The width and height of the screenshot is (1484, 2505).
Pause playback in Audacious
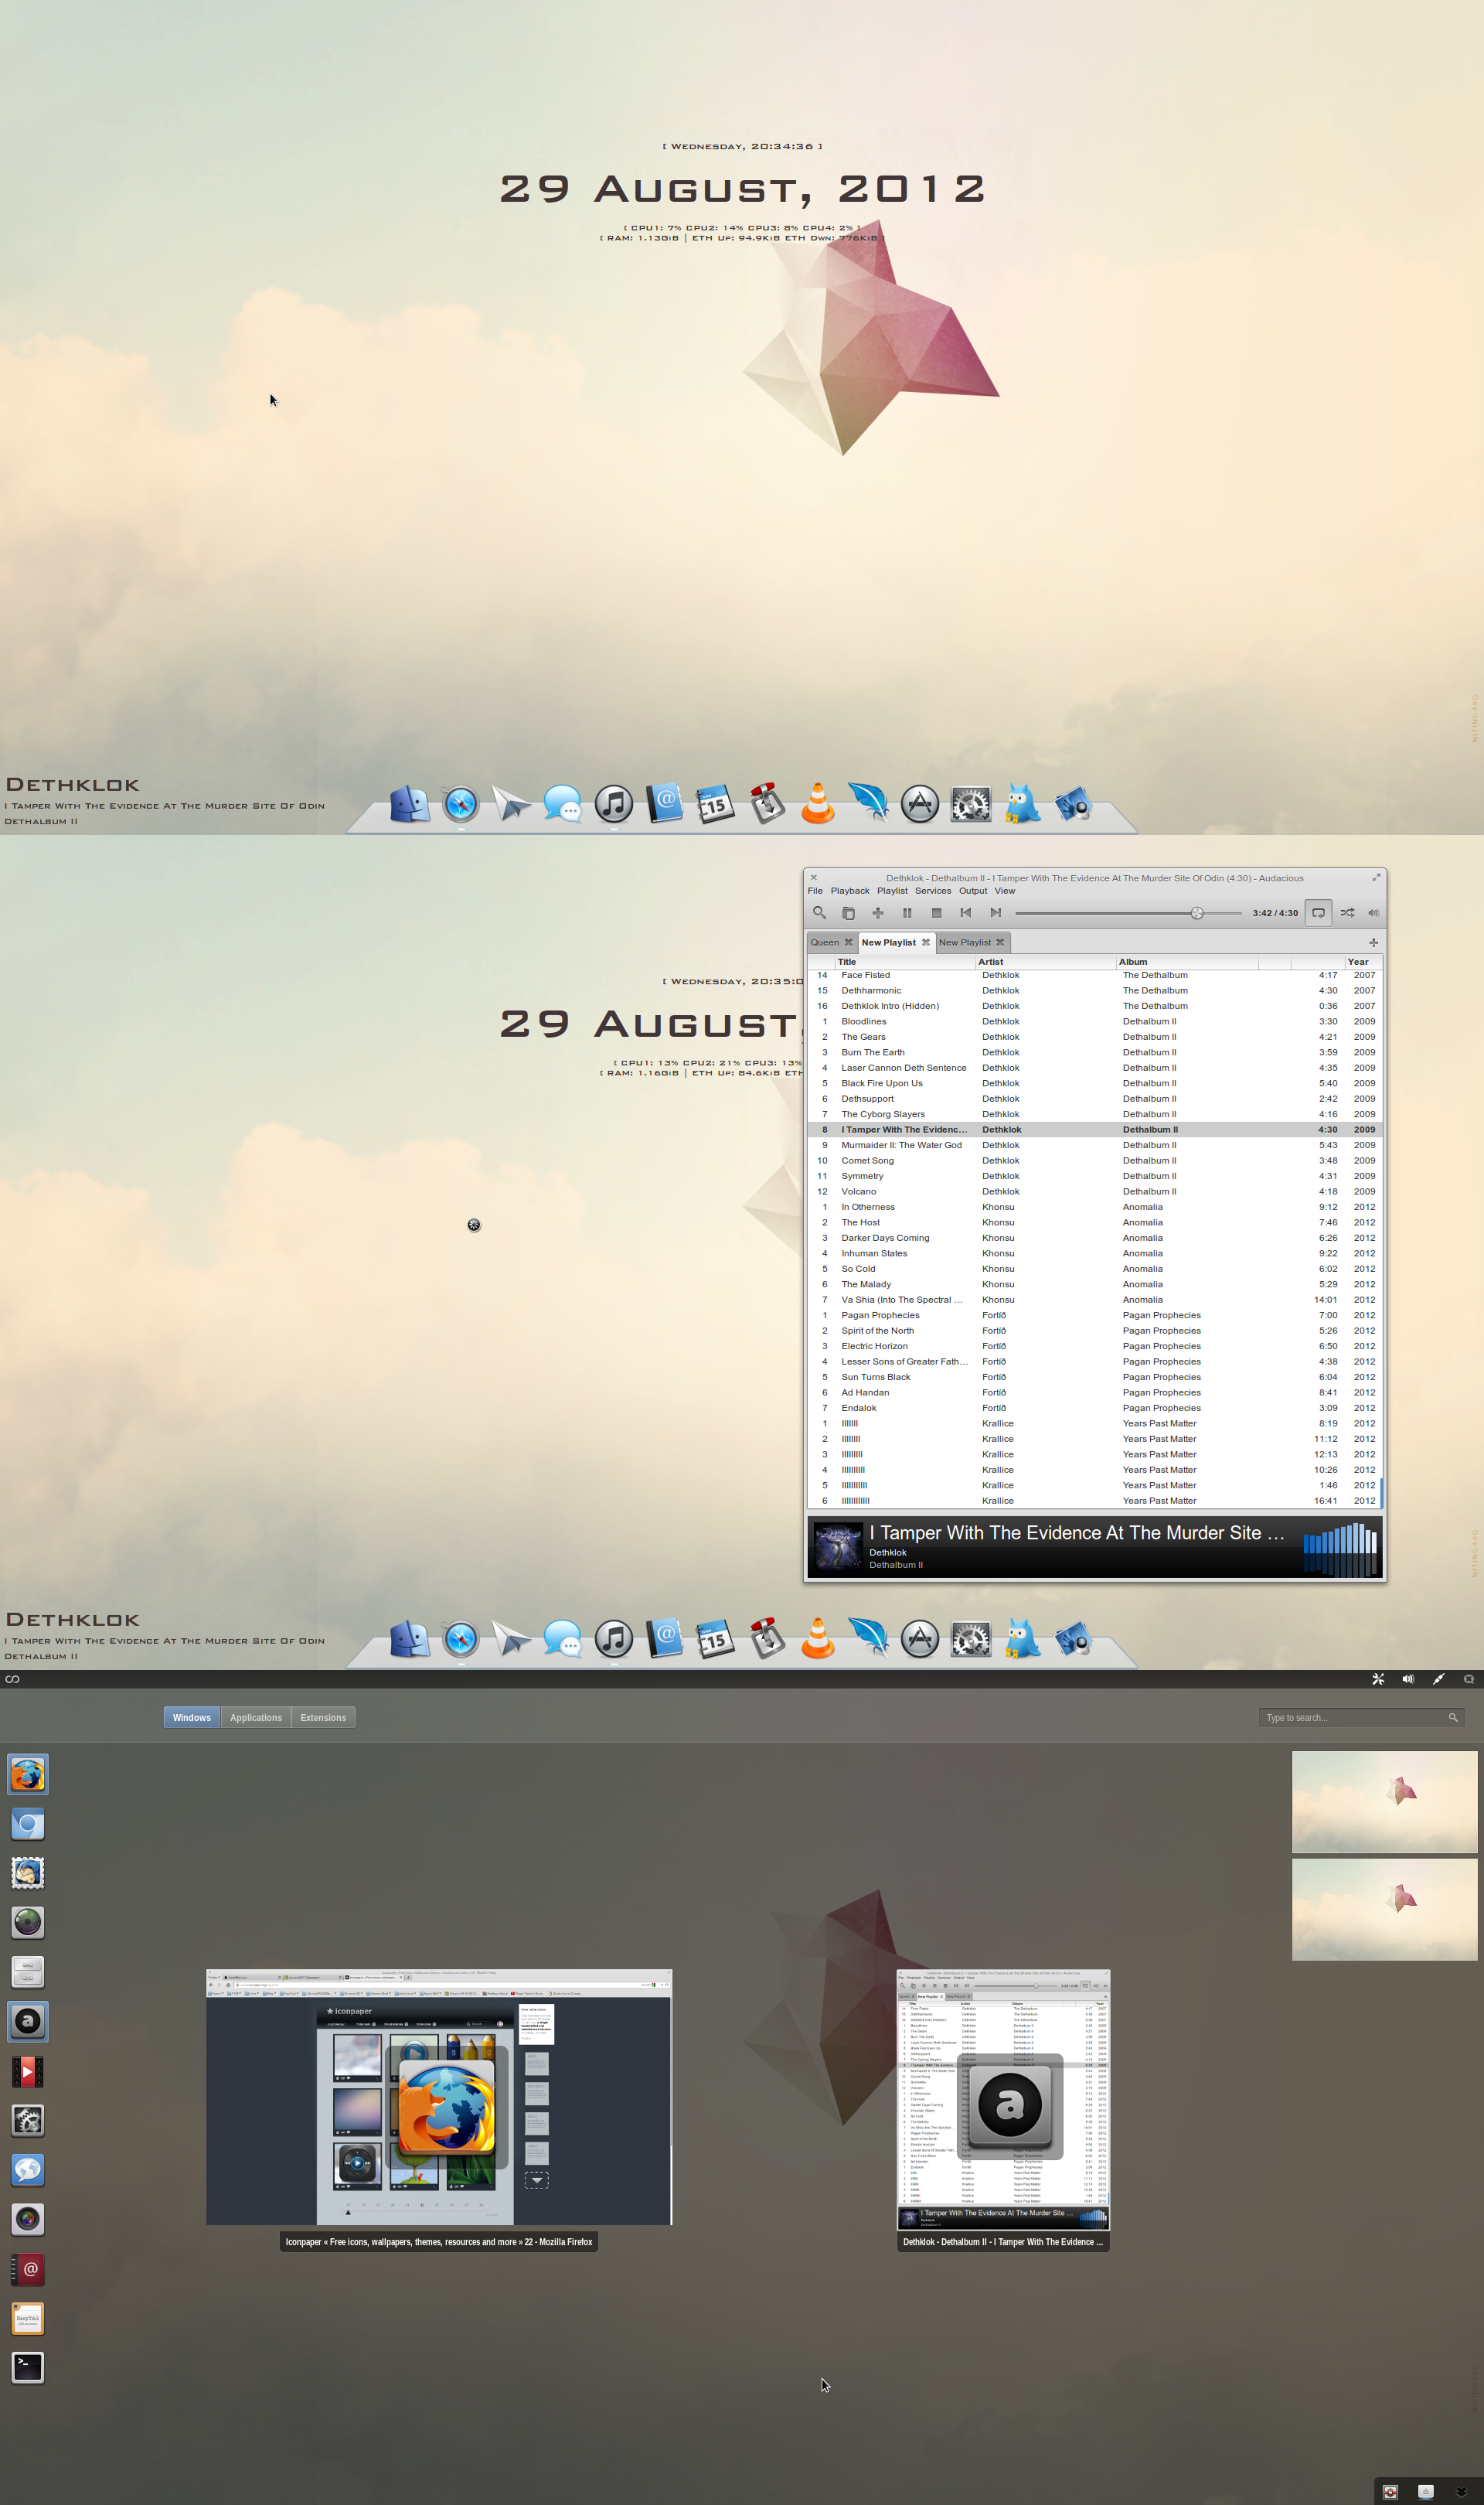(x=907, y=912)
